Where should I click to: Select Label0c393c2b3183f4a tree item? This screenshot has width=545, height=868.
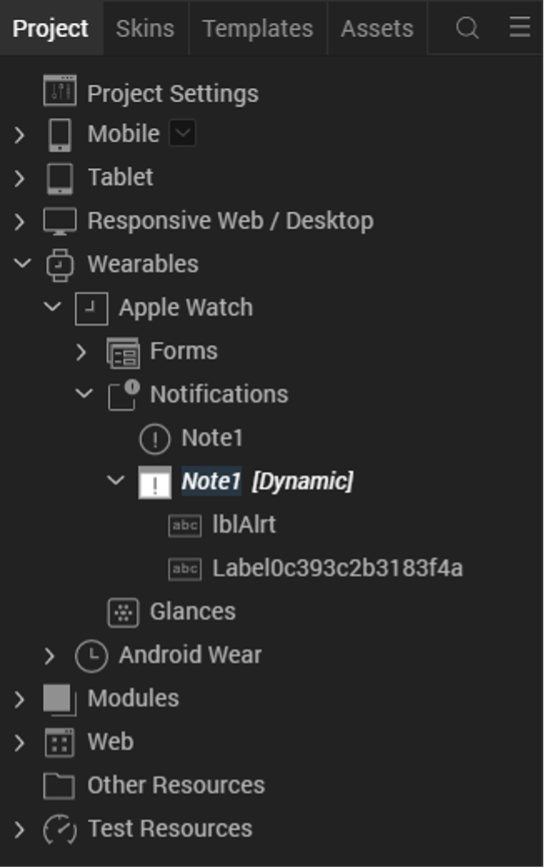(x=338, y=569)
